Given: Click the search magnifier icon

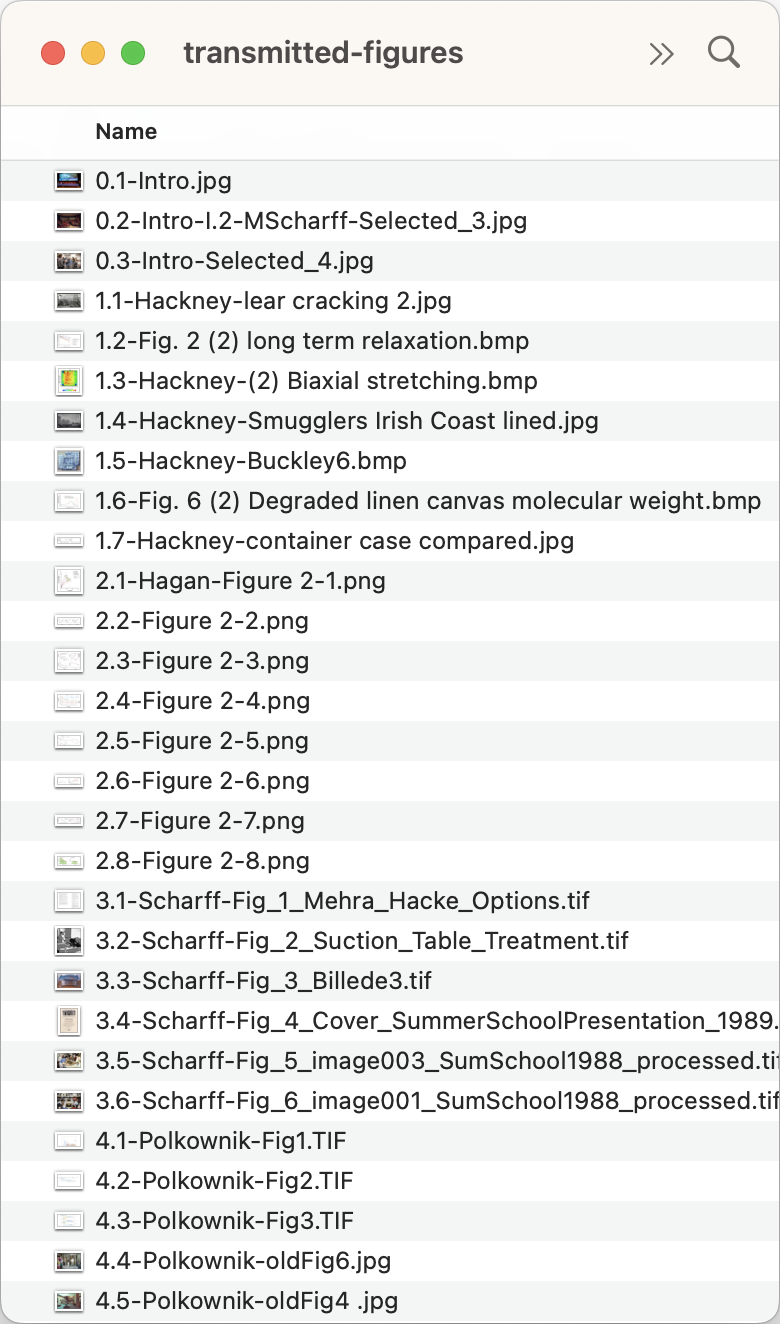Looking at the screenshot, I should tap(723, 52).
